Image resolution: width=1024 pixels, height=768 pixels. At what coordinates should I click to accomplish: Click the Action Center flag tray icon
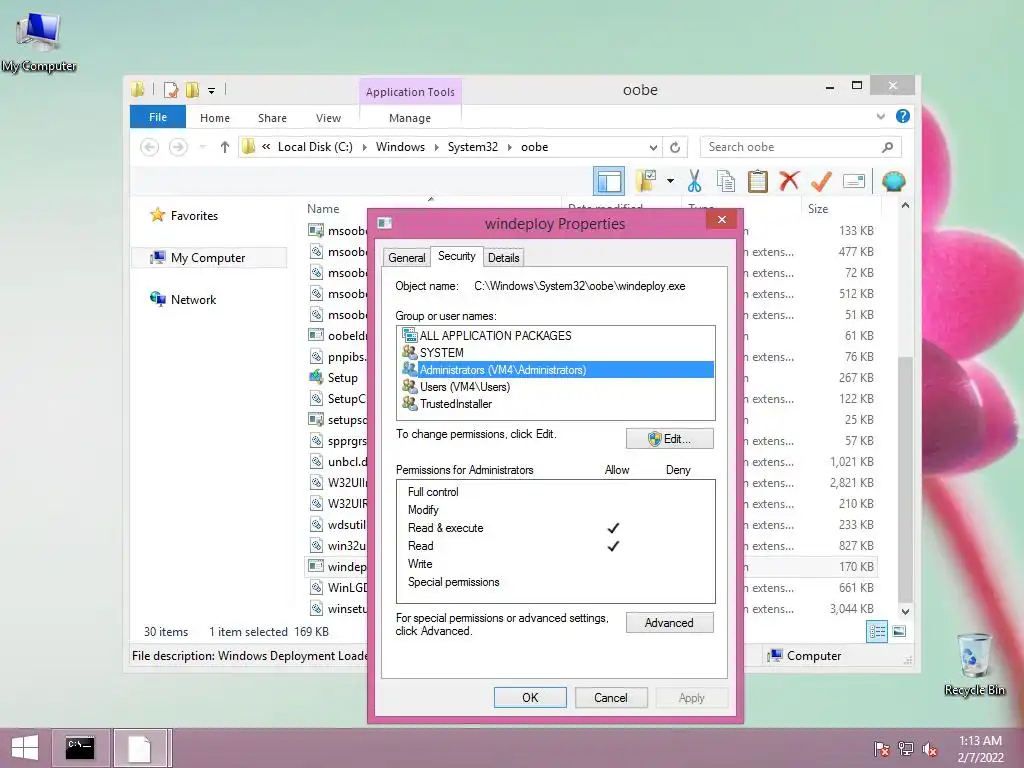tap(882, 749)
